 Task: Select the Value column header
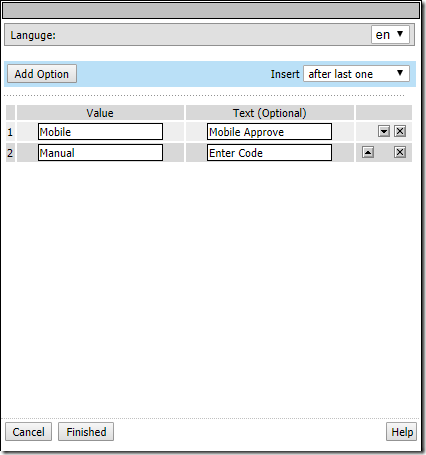pyautogui.click(x=100, y=113)
